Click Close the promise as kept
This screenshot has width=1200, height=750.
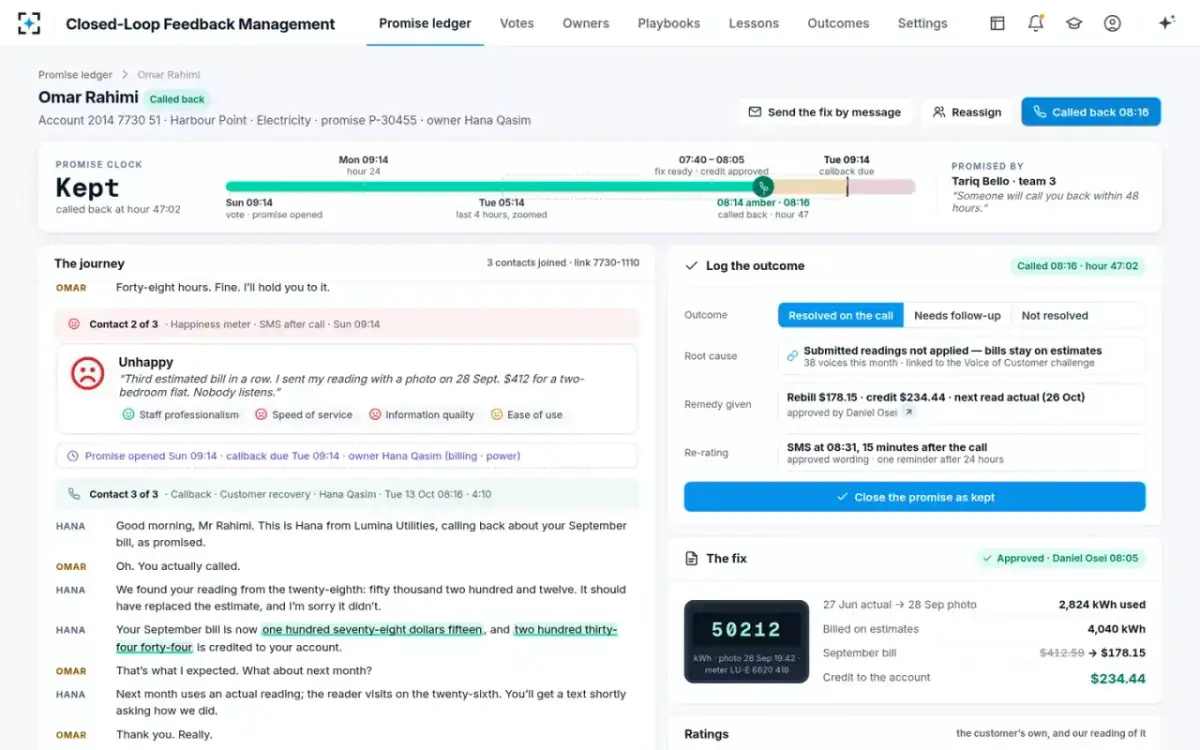tap(915, 497)
